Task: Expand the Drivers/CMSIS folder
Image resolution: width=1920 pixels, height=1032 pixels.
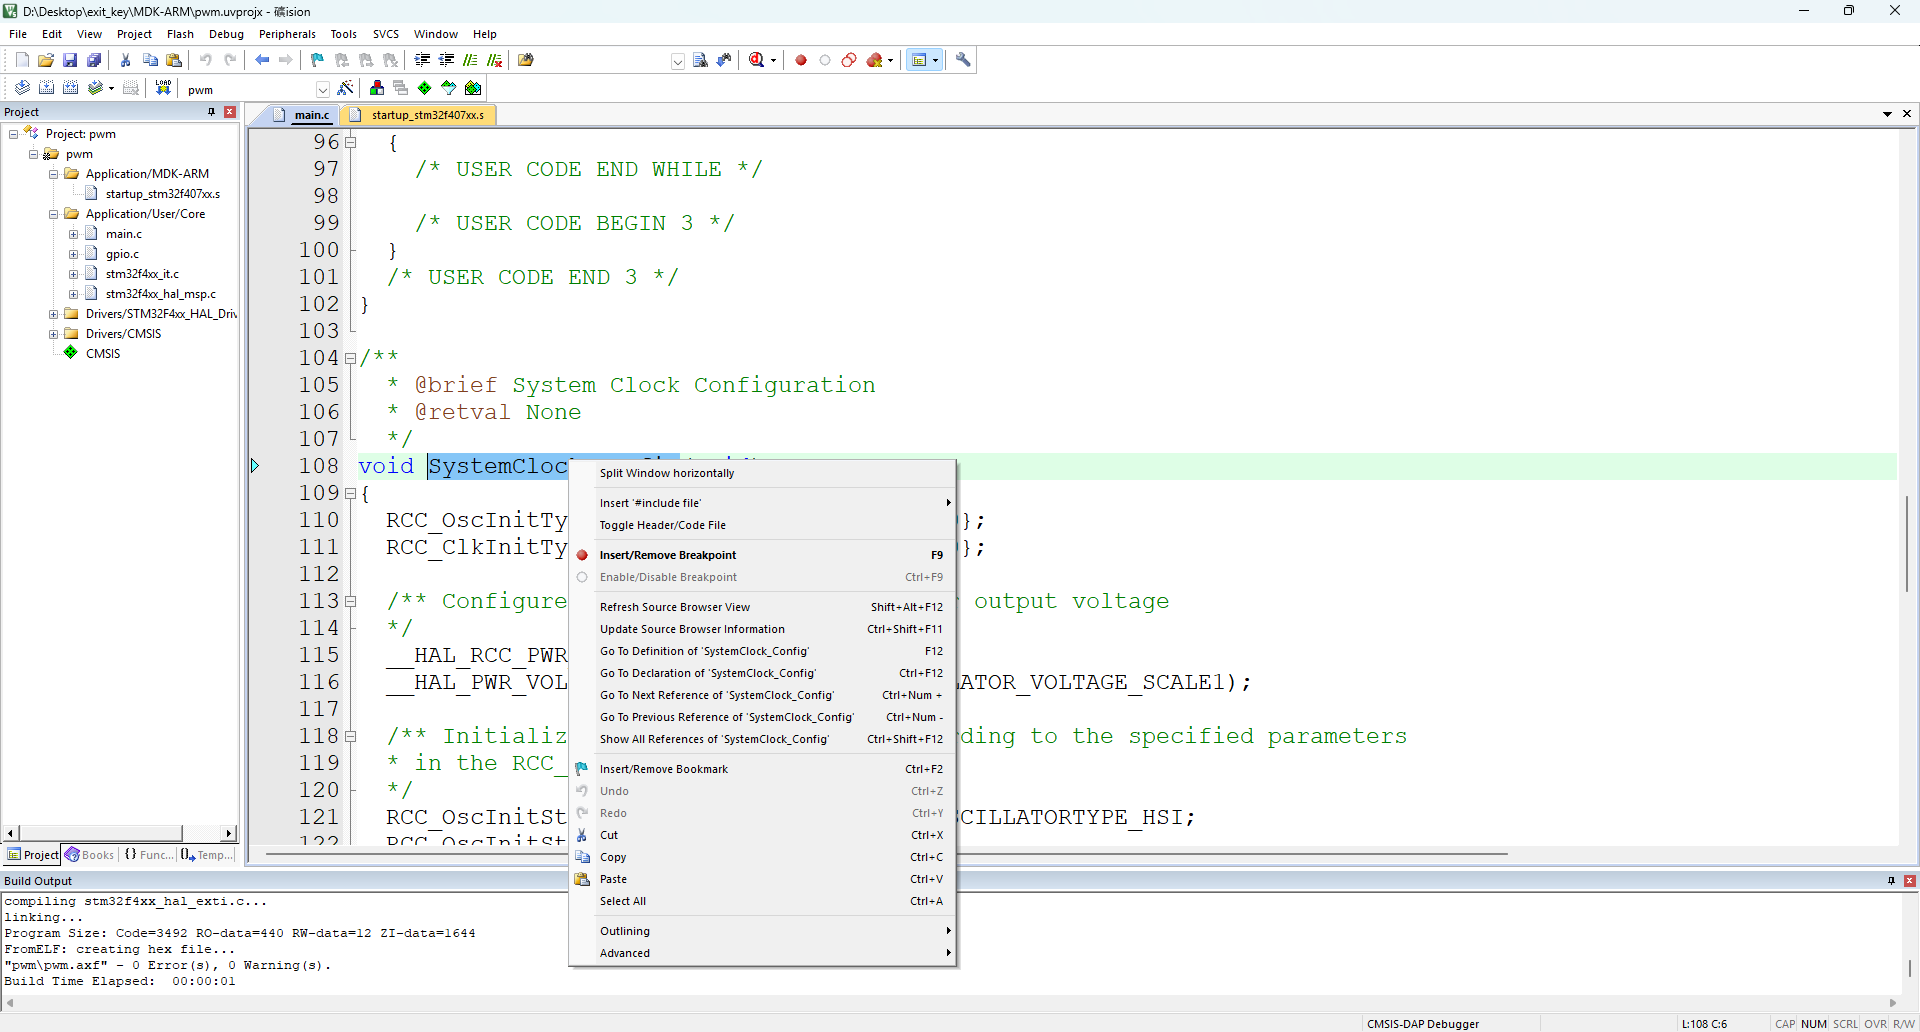Action: point(54,334)
